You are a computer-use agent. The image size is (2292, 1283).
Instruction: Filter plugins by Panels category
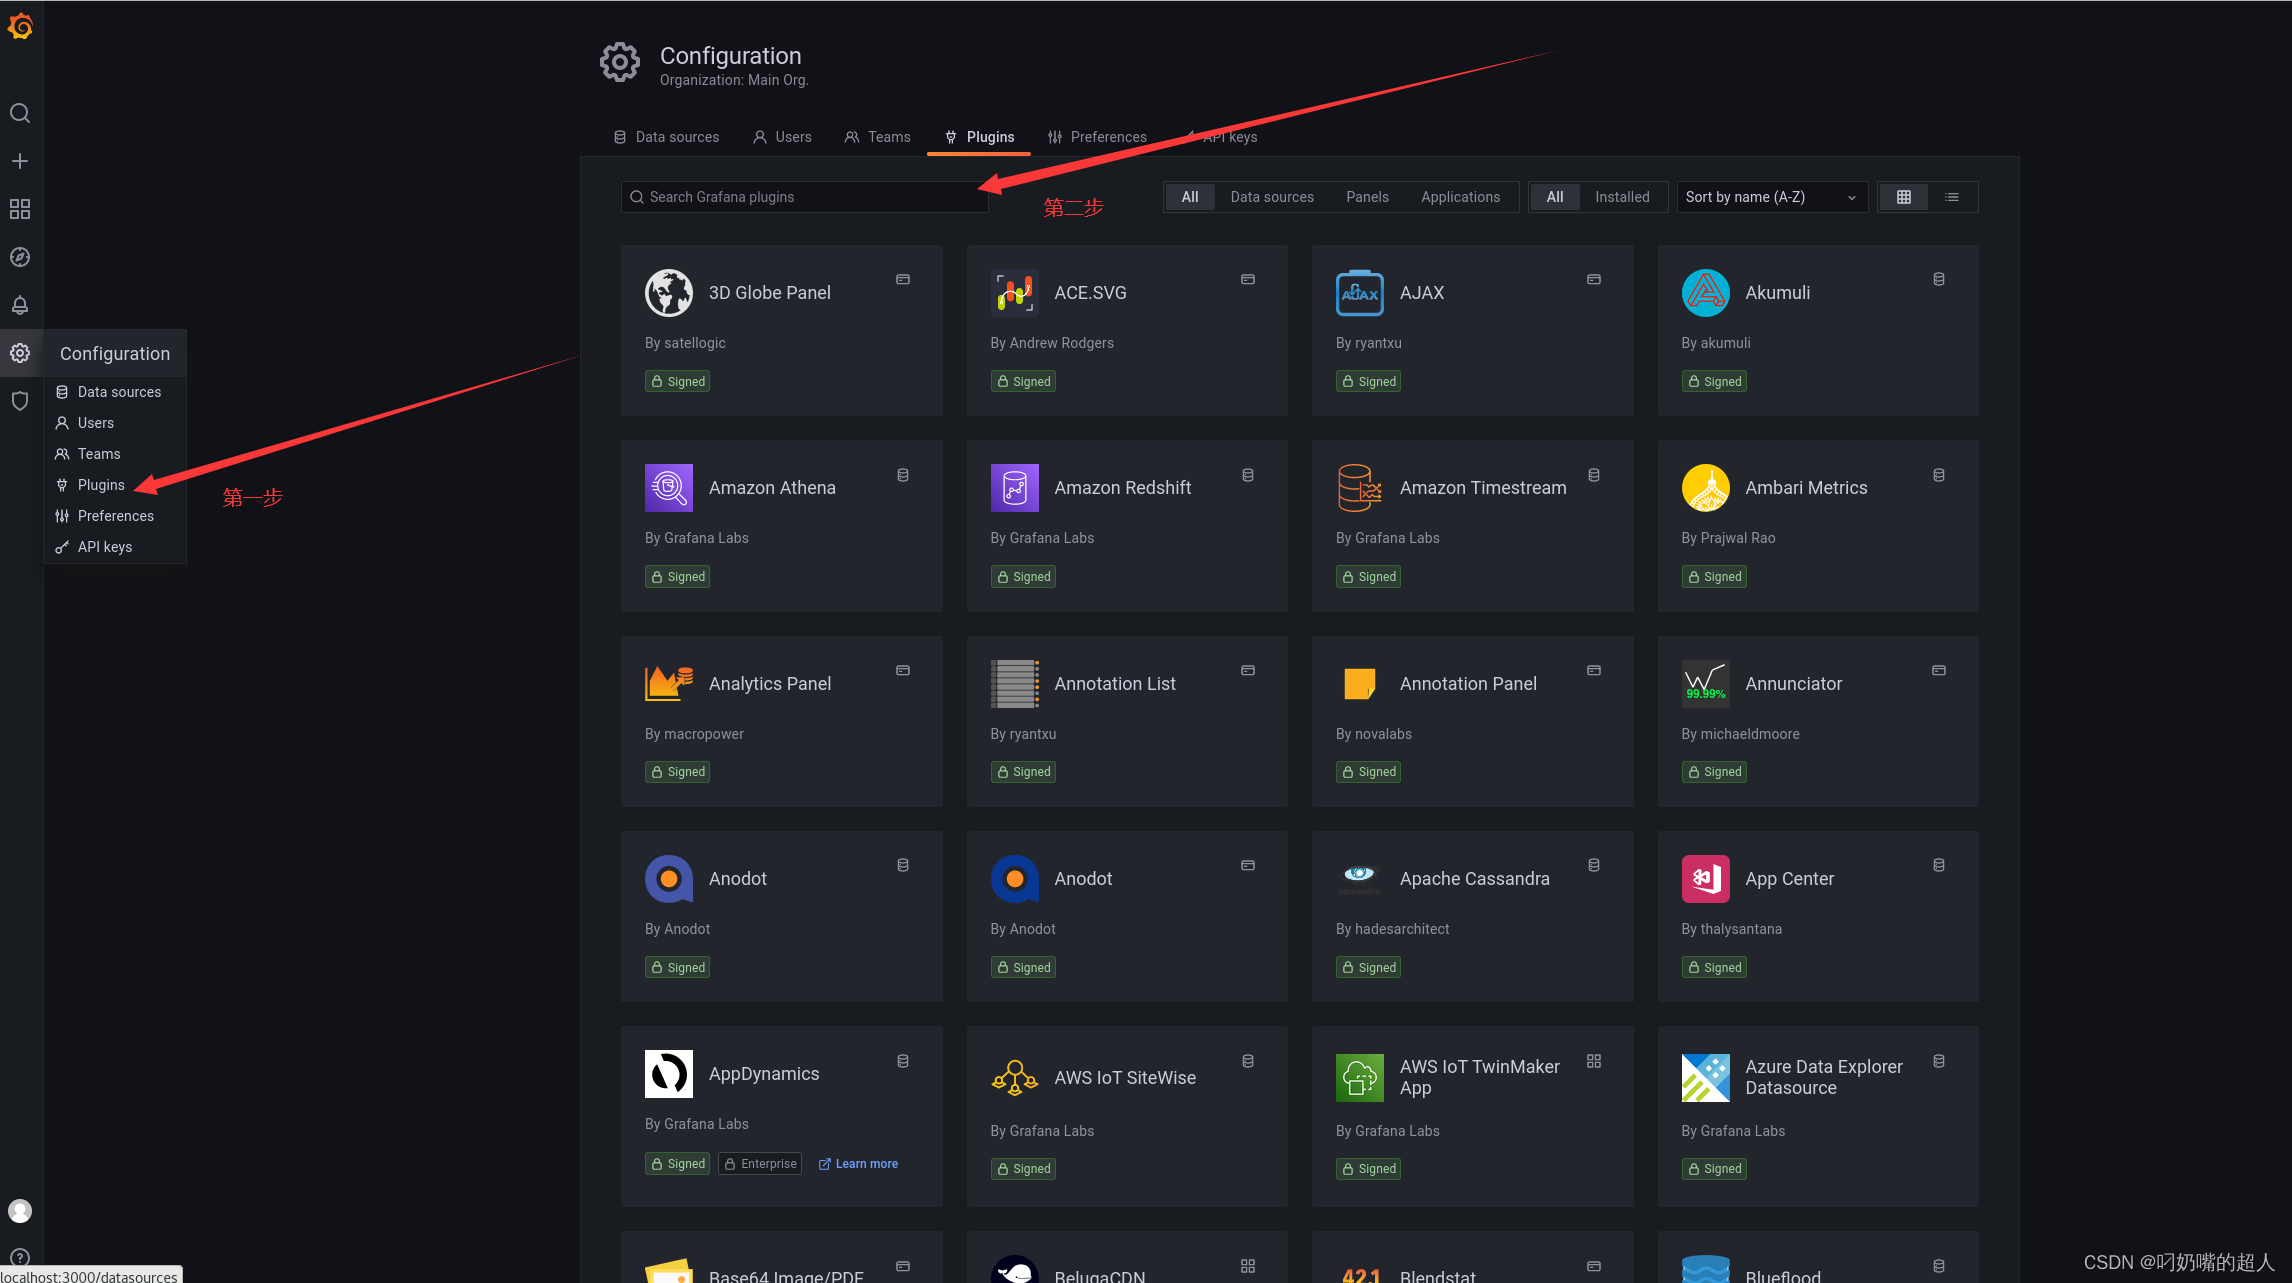(x=1367, y=197)
